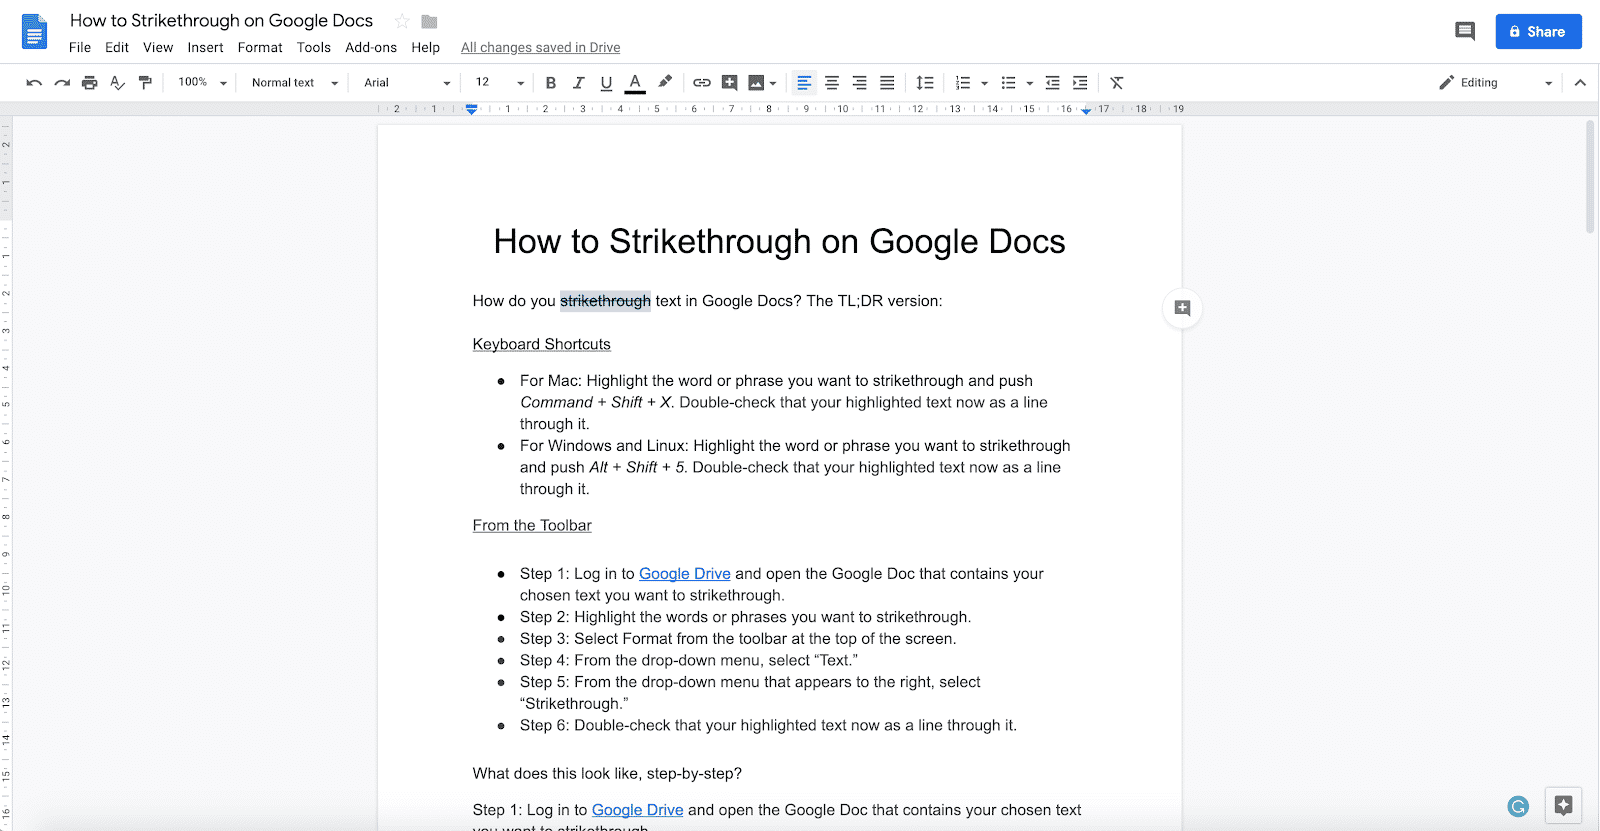The width and height of the screenshot is (1600, 831).
Task: Open the text color picker
Action: (635, 83)
